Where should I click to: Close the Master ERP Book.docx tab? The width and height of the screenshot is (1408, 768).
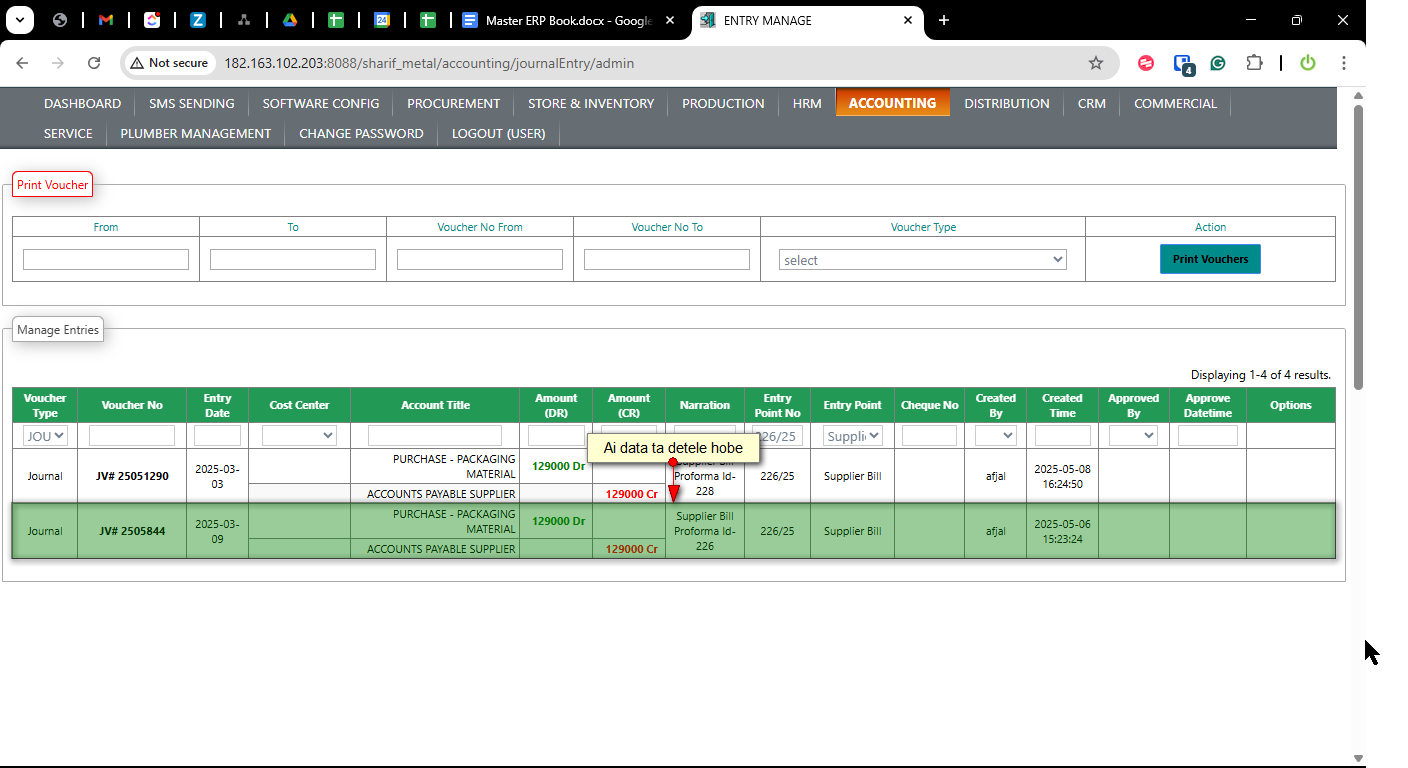tap(669, 20)
